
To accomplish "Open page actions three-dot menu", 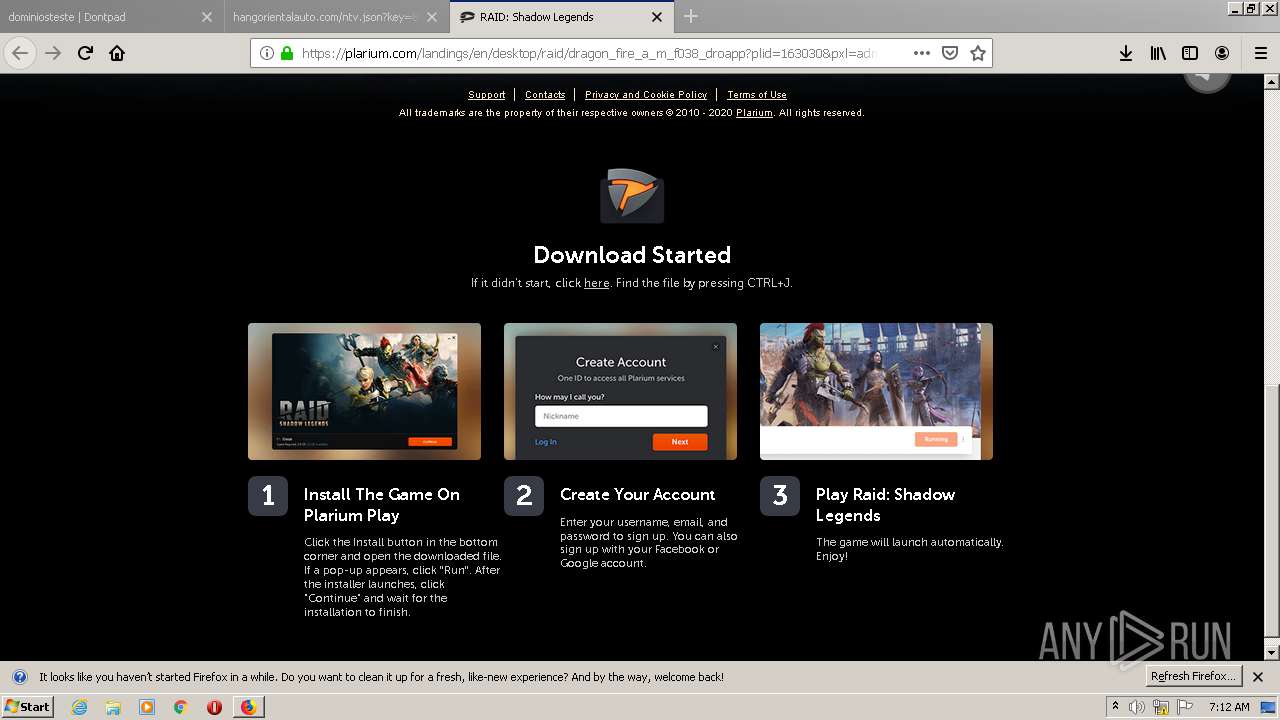I will [x=922, y=53].
